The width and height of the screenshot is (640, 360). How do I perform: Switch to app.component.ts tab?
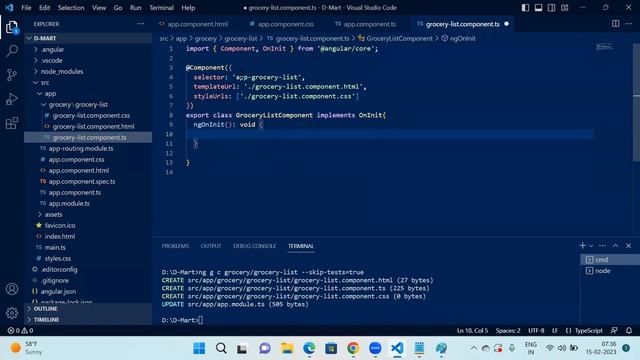(x=370, y=24)
